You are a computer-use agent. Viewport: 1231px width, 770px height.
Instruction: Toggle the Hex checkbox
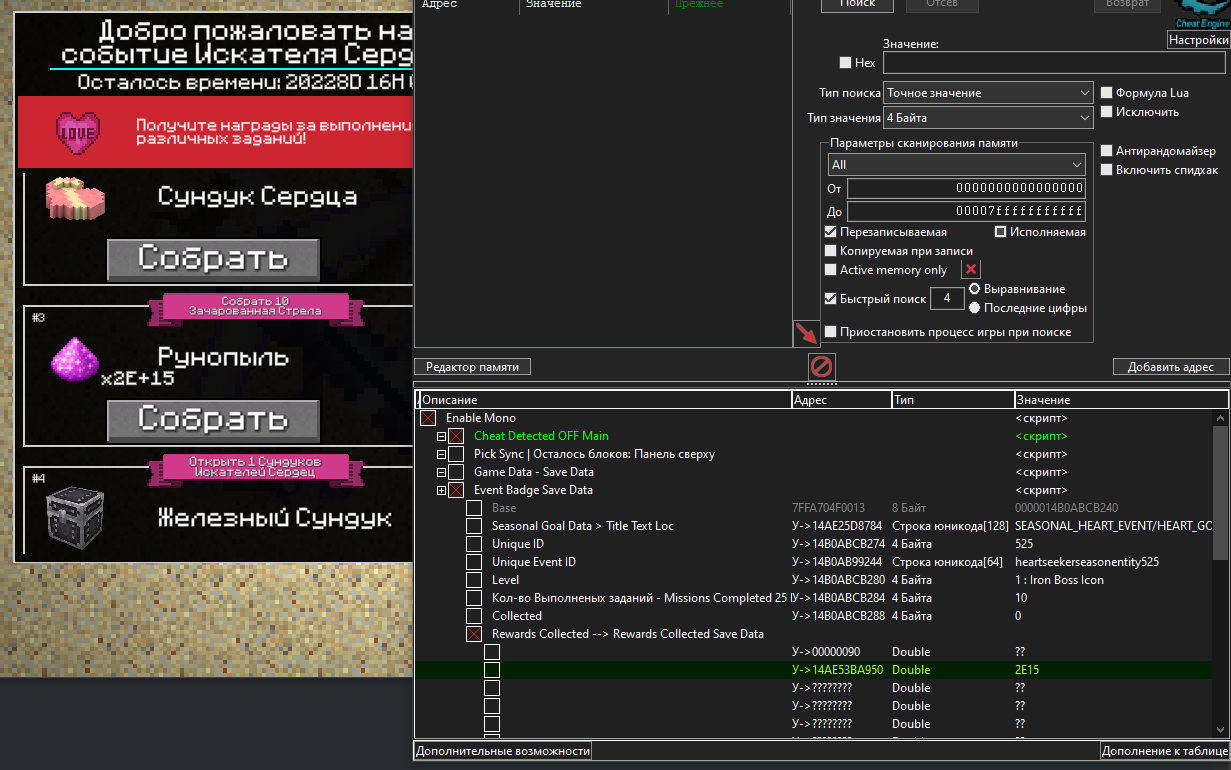(x=846, y=63)
